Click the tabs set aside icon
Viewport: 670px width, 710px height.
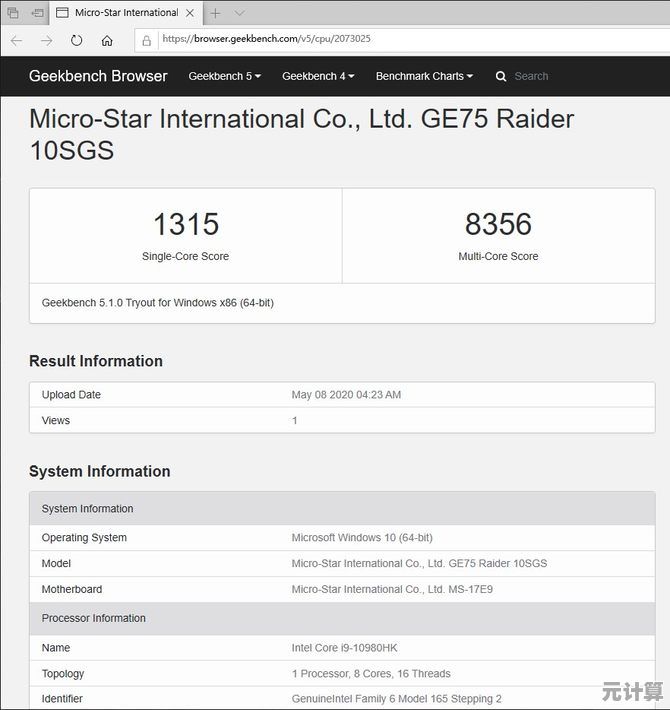click(x=13, y=13)
